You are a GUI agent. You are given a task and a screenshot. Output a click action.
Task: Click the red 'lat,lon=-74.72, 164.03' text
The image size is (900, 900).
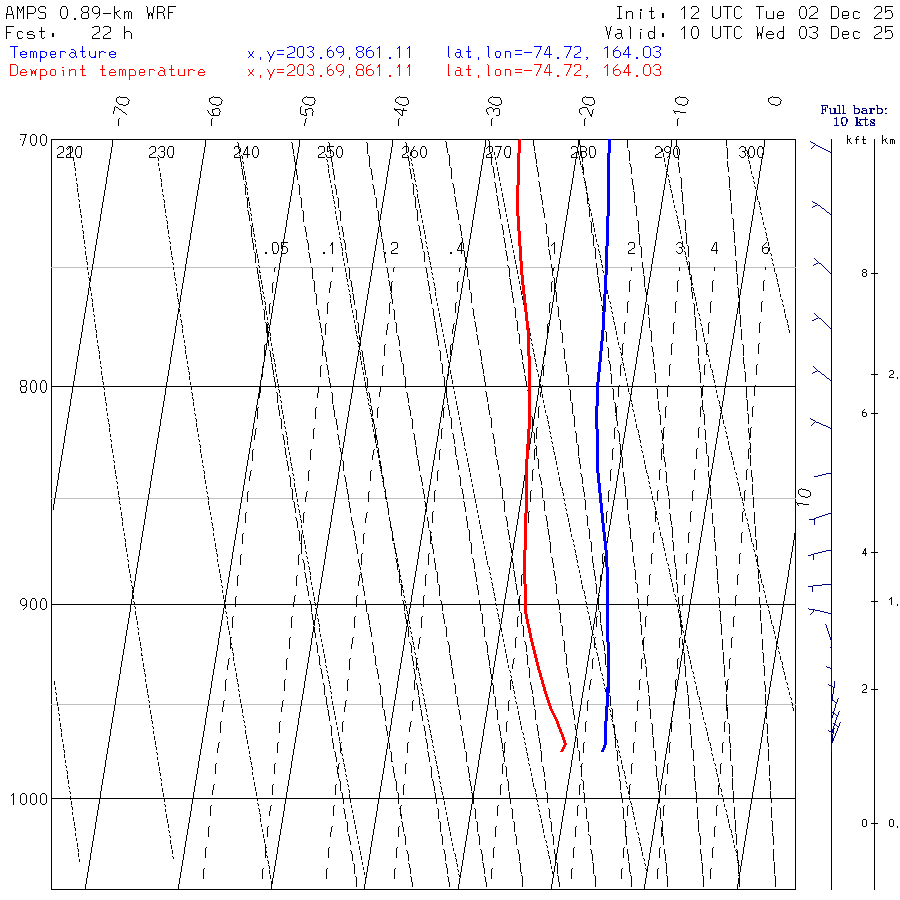click(554, 71)
